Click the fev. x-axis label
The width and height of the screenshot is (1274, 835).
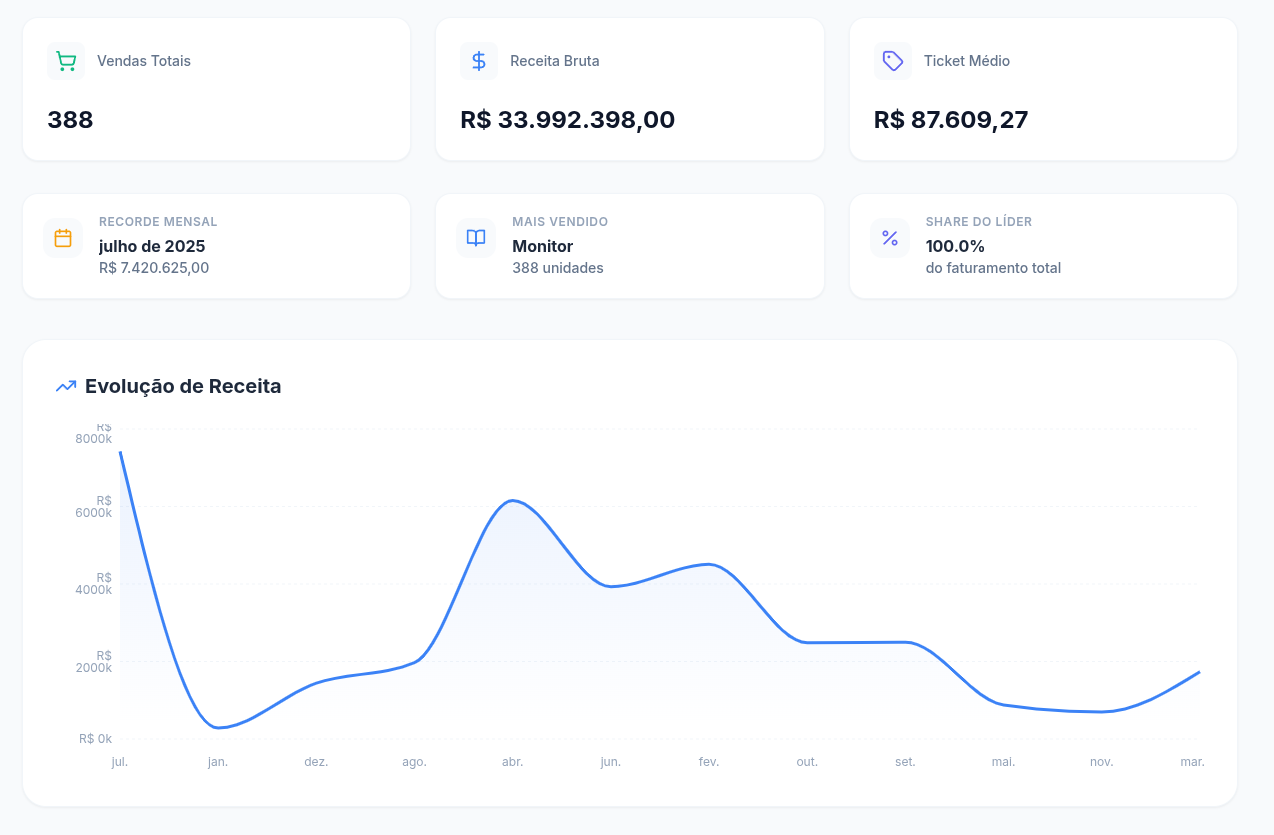click(709, 762)
